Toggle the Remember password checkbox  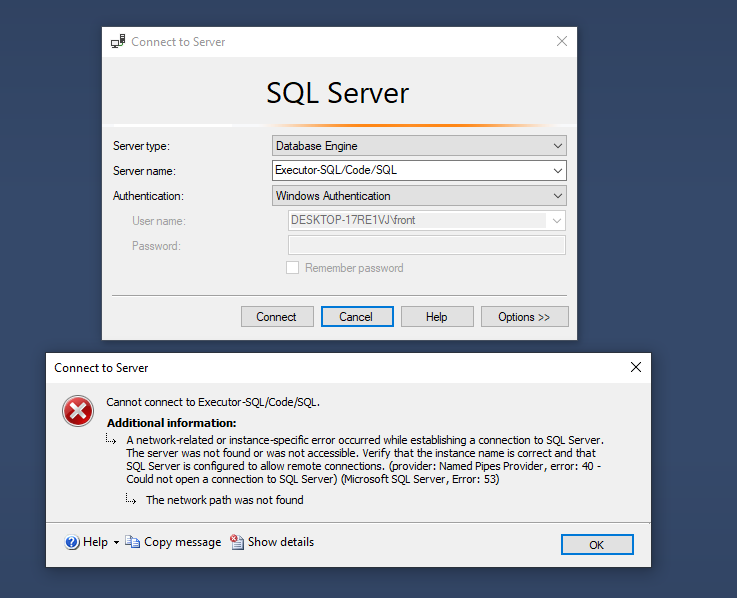(x=292, y=268)
